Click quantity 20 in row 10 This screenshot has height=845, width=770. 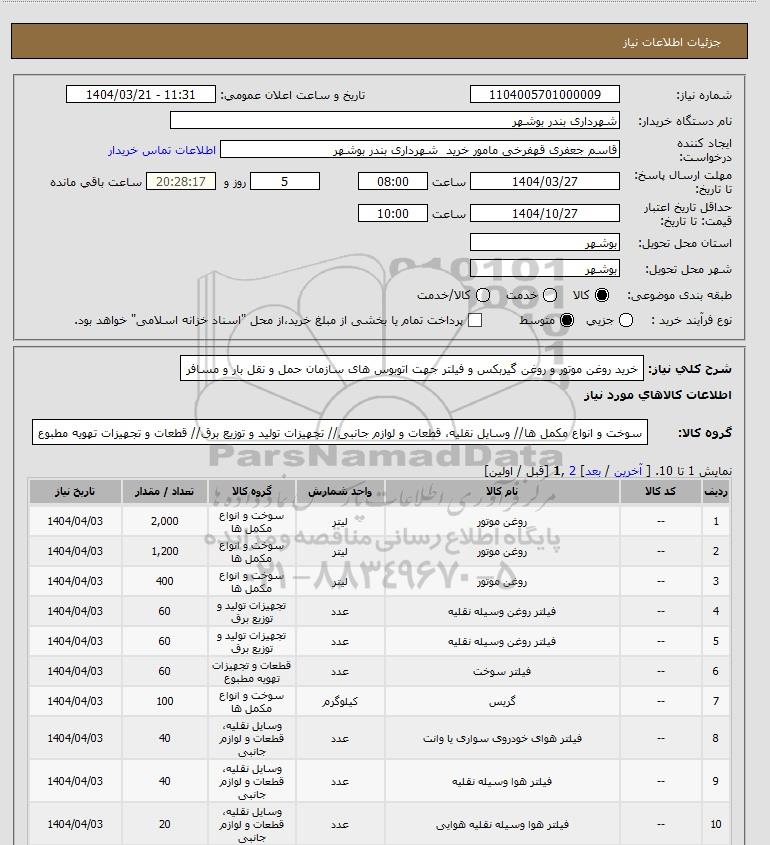pos(164,825)
